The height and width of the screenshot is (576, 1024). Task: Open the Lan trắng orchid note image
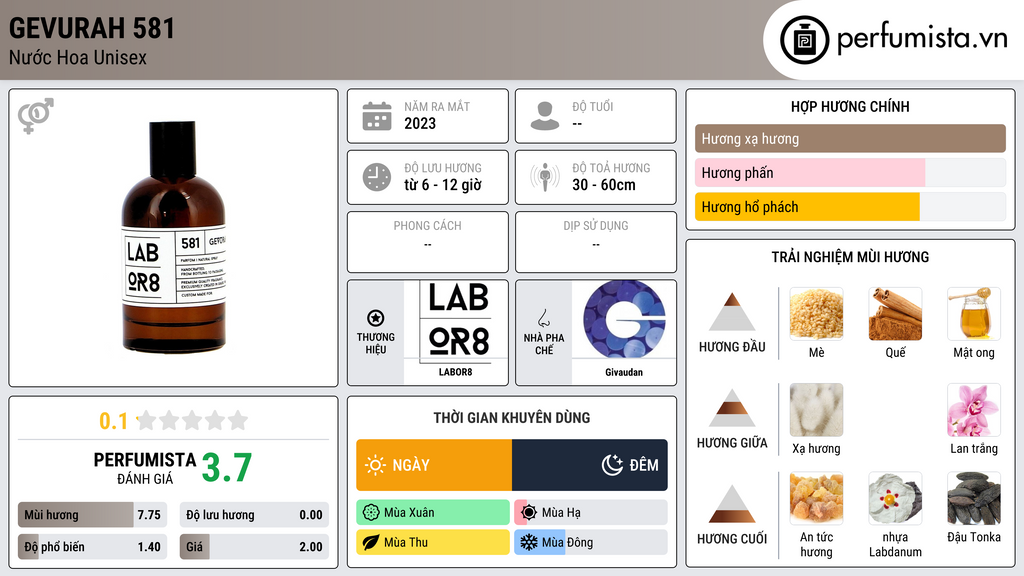tap(974, 410)
